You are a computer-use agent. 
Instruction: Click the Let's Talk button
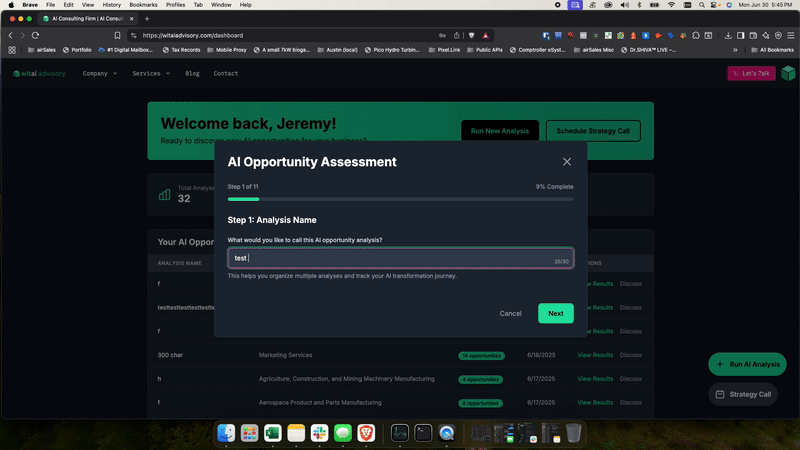coord(751,73)
